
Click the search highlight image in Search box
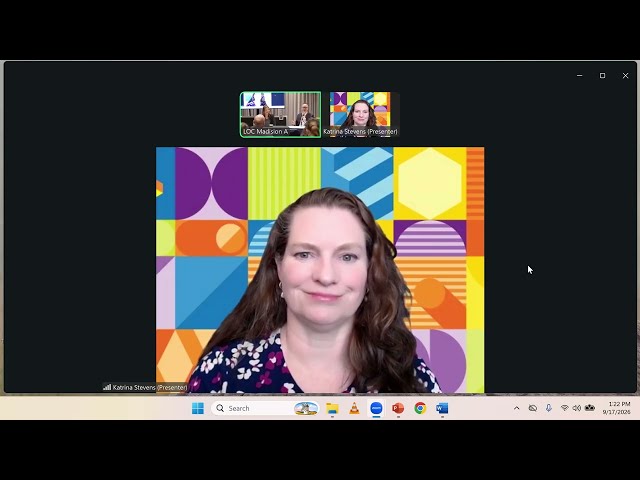click(x=306, y=408)
